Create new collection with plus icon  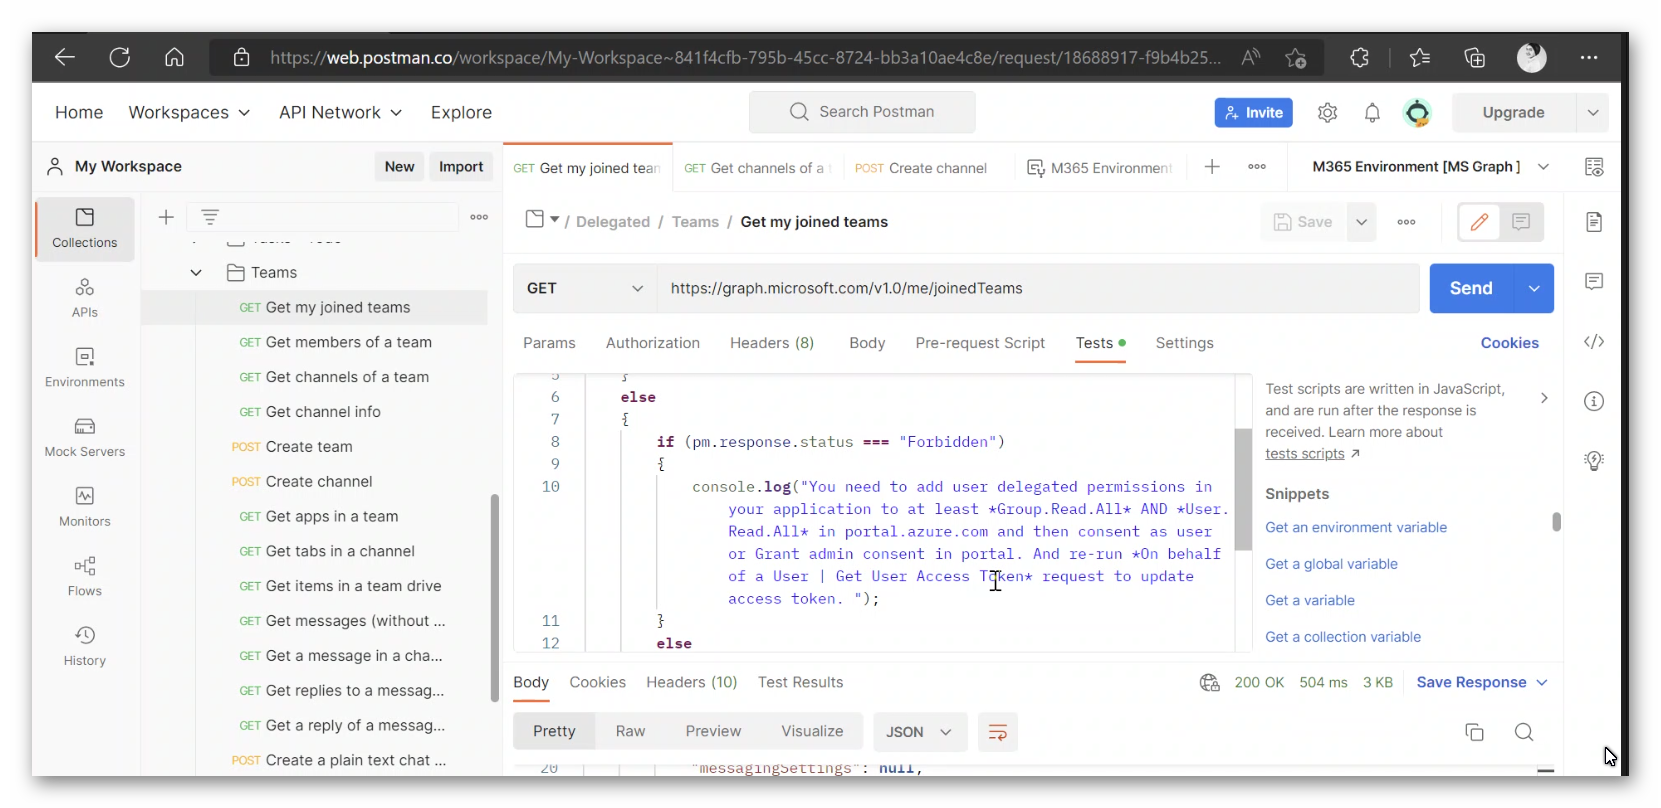click(x=166, y=217)
